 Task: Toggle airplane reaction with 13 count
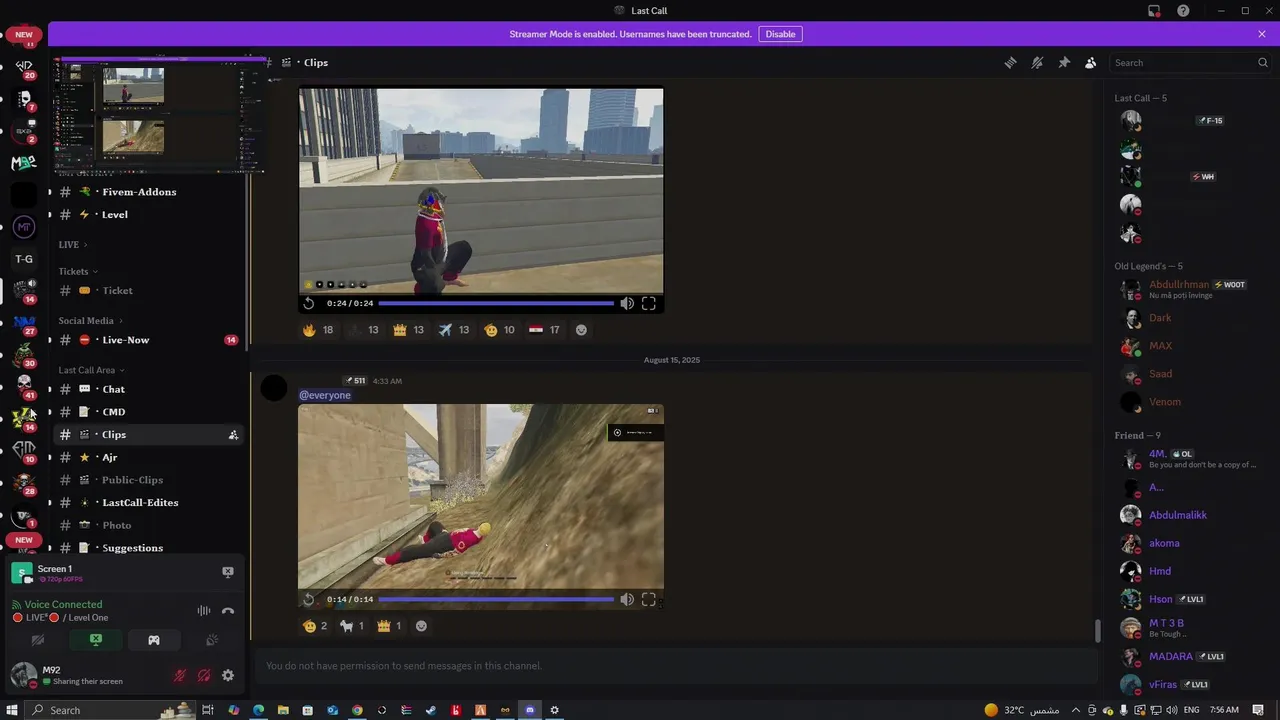coord(454,330)
